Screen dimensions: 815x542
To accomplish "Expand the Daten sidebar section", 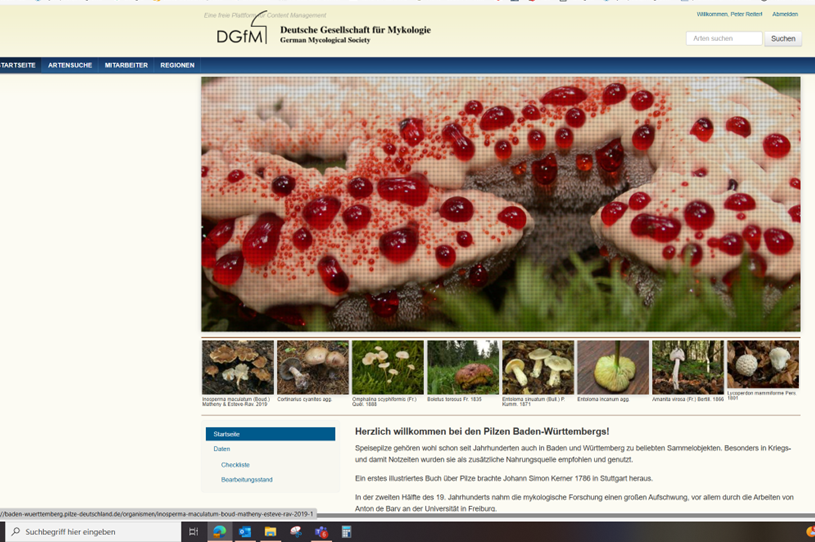I will point(221,449).
